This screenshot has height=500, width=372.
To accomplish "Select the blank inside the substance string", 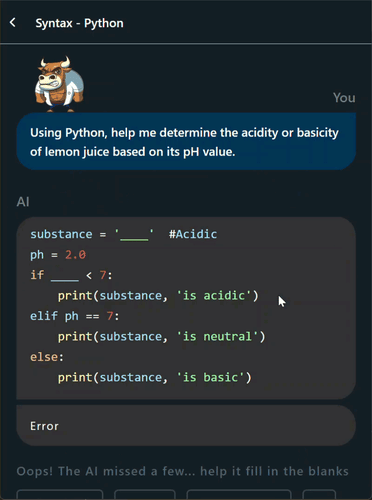I will [134, 235].
